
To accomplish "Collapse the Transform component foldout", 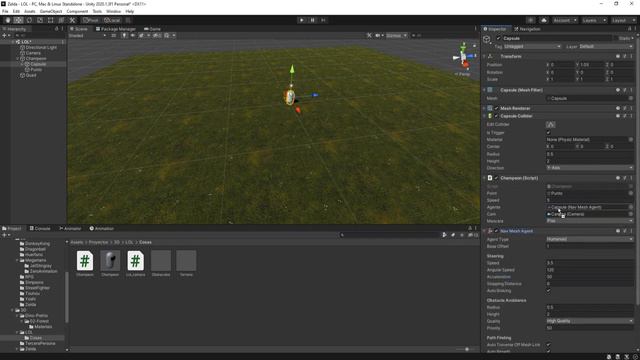I will coord(484,56).
